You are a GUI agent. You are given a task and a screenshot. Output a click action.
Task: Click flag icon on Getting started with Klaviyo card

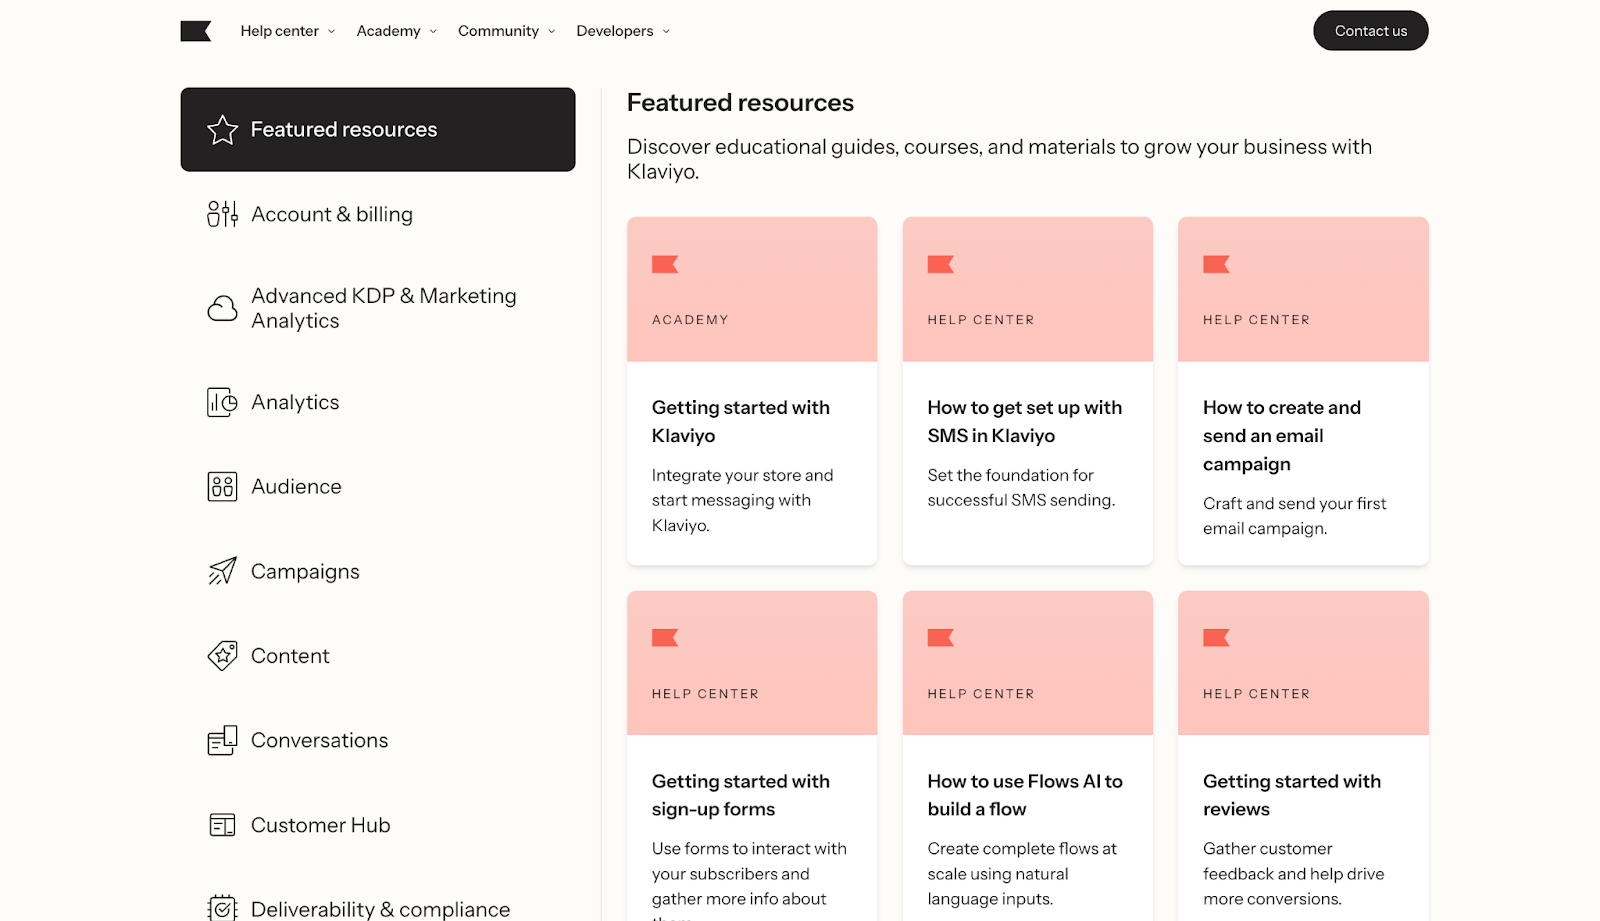(x=665, y=264)
